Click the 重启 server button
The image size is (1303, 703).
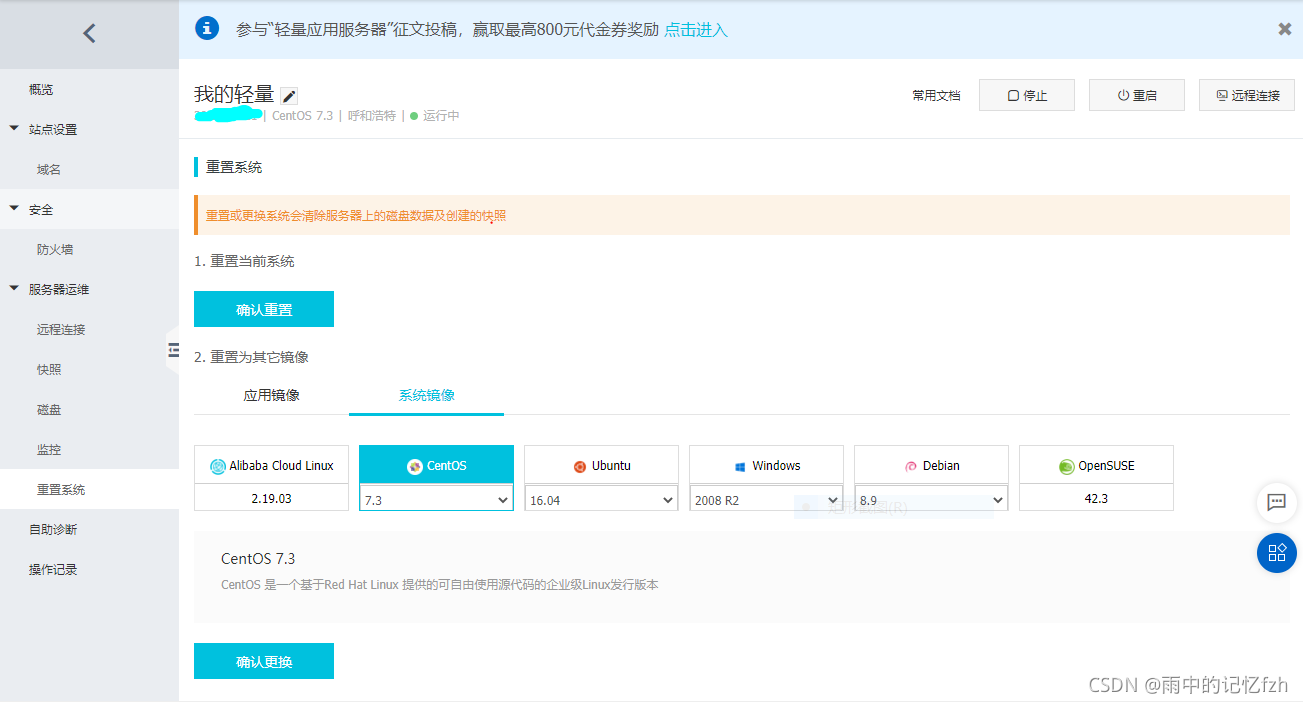coord(1137,95)
